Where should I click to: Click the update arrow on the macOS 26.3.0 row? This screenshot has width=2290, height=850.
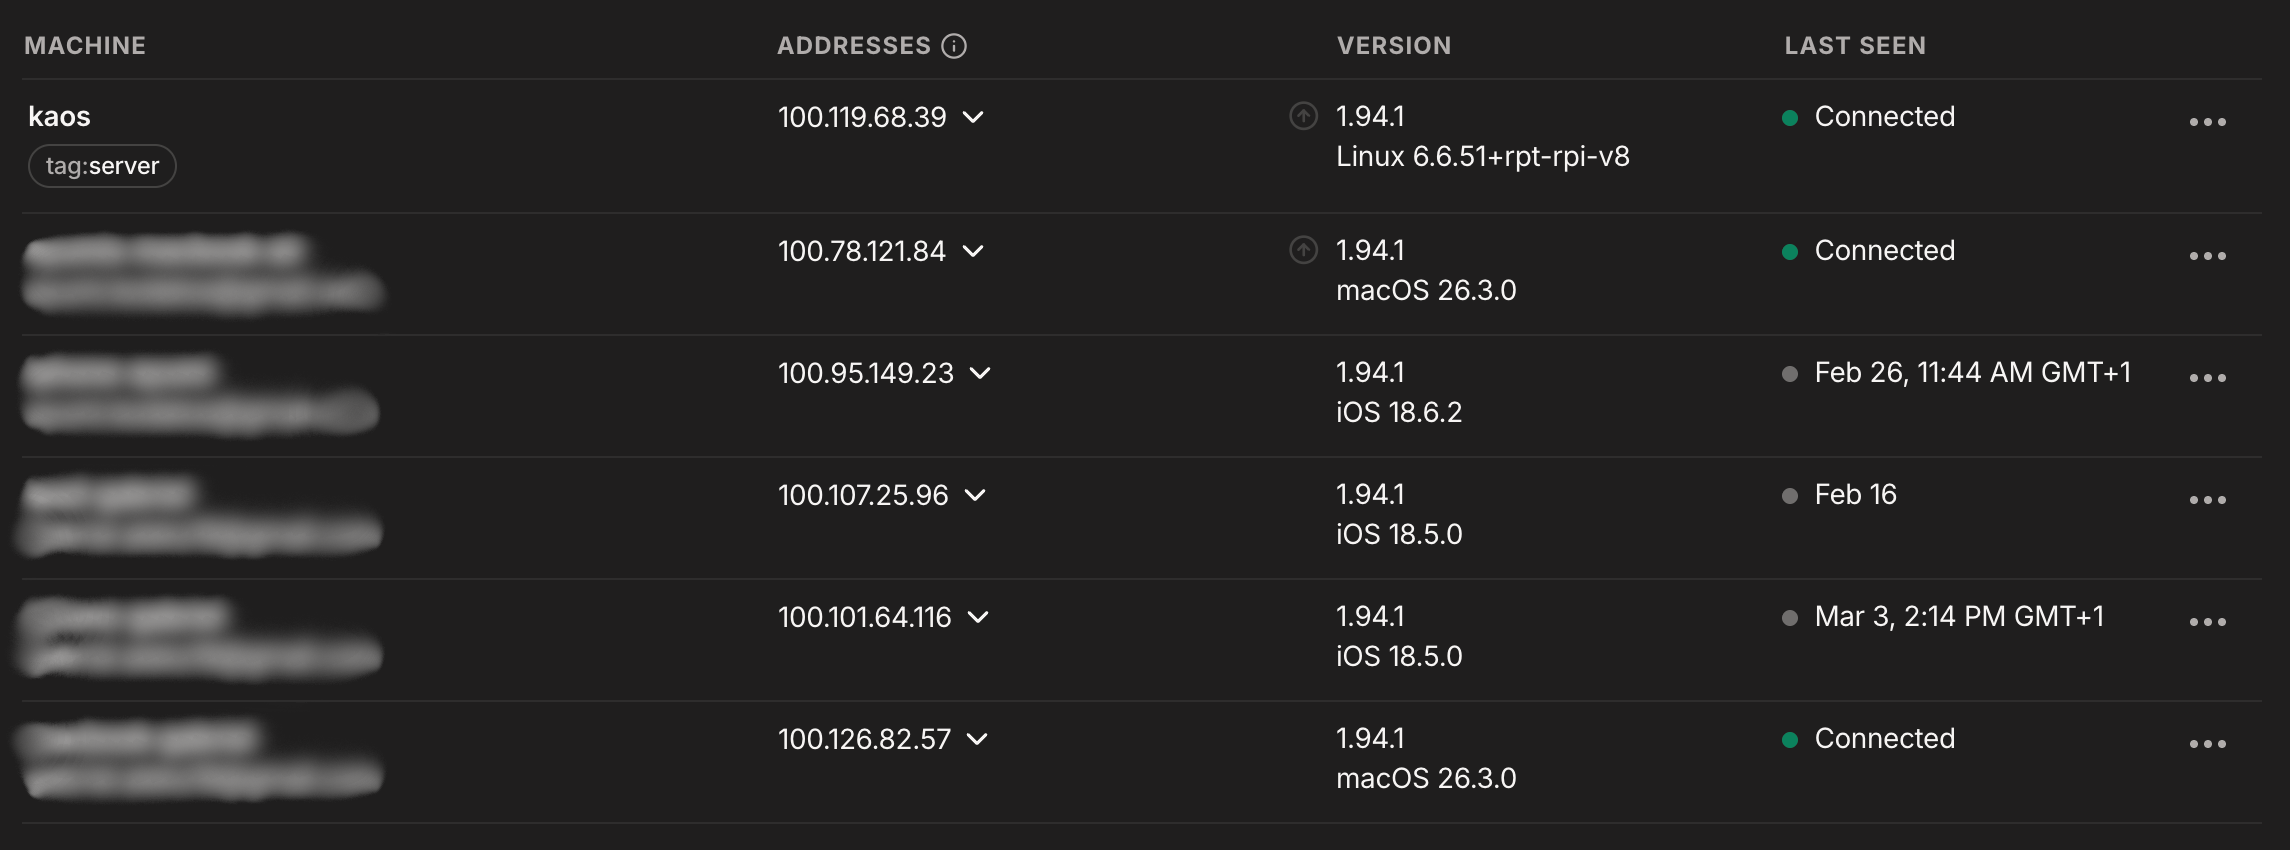[1301, 251]
